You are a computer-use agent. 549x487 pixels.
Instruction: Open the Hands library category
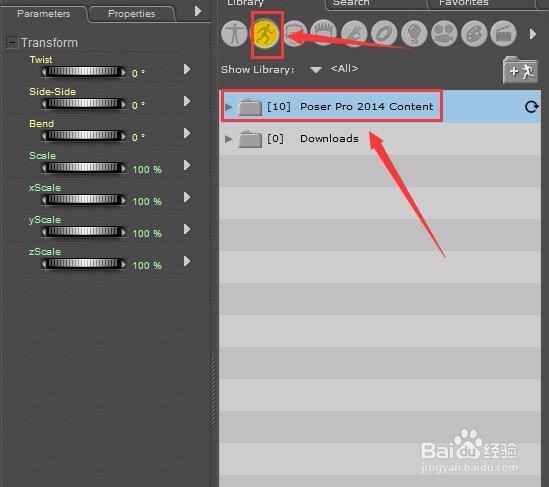(354, 34)
